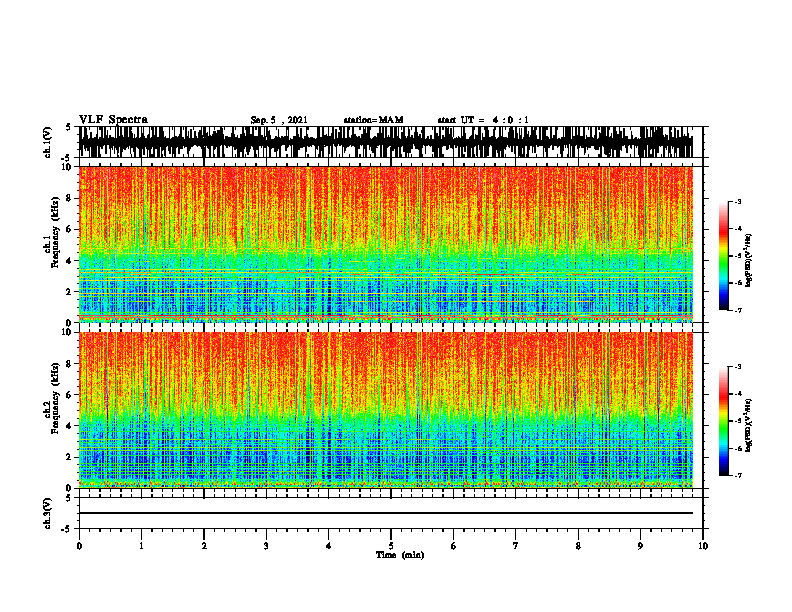The height and width of the screenshot is (612, 792).
Task: Click the "ch.1 Frequency (kHz)" axis label
Action: [x=53, y=232]
